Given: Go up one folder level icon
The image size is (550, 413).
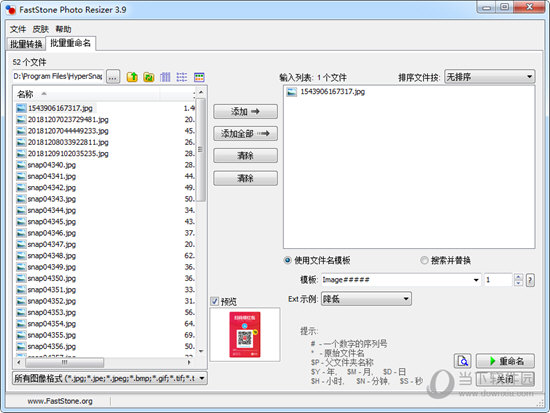Looking at the screenshot, I should pos(132,77).
